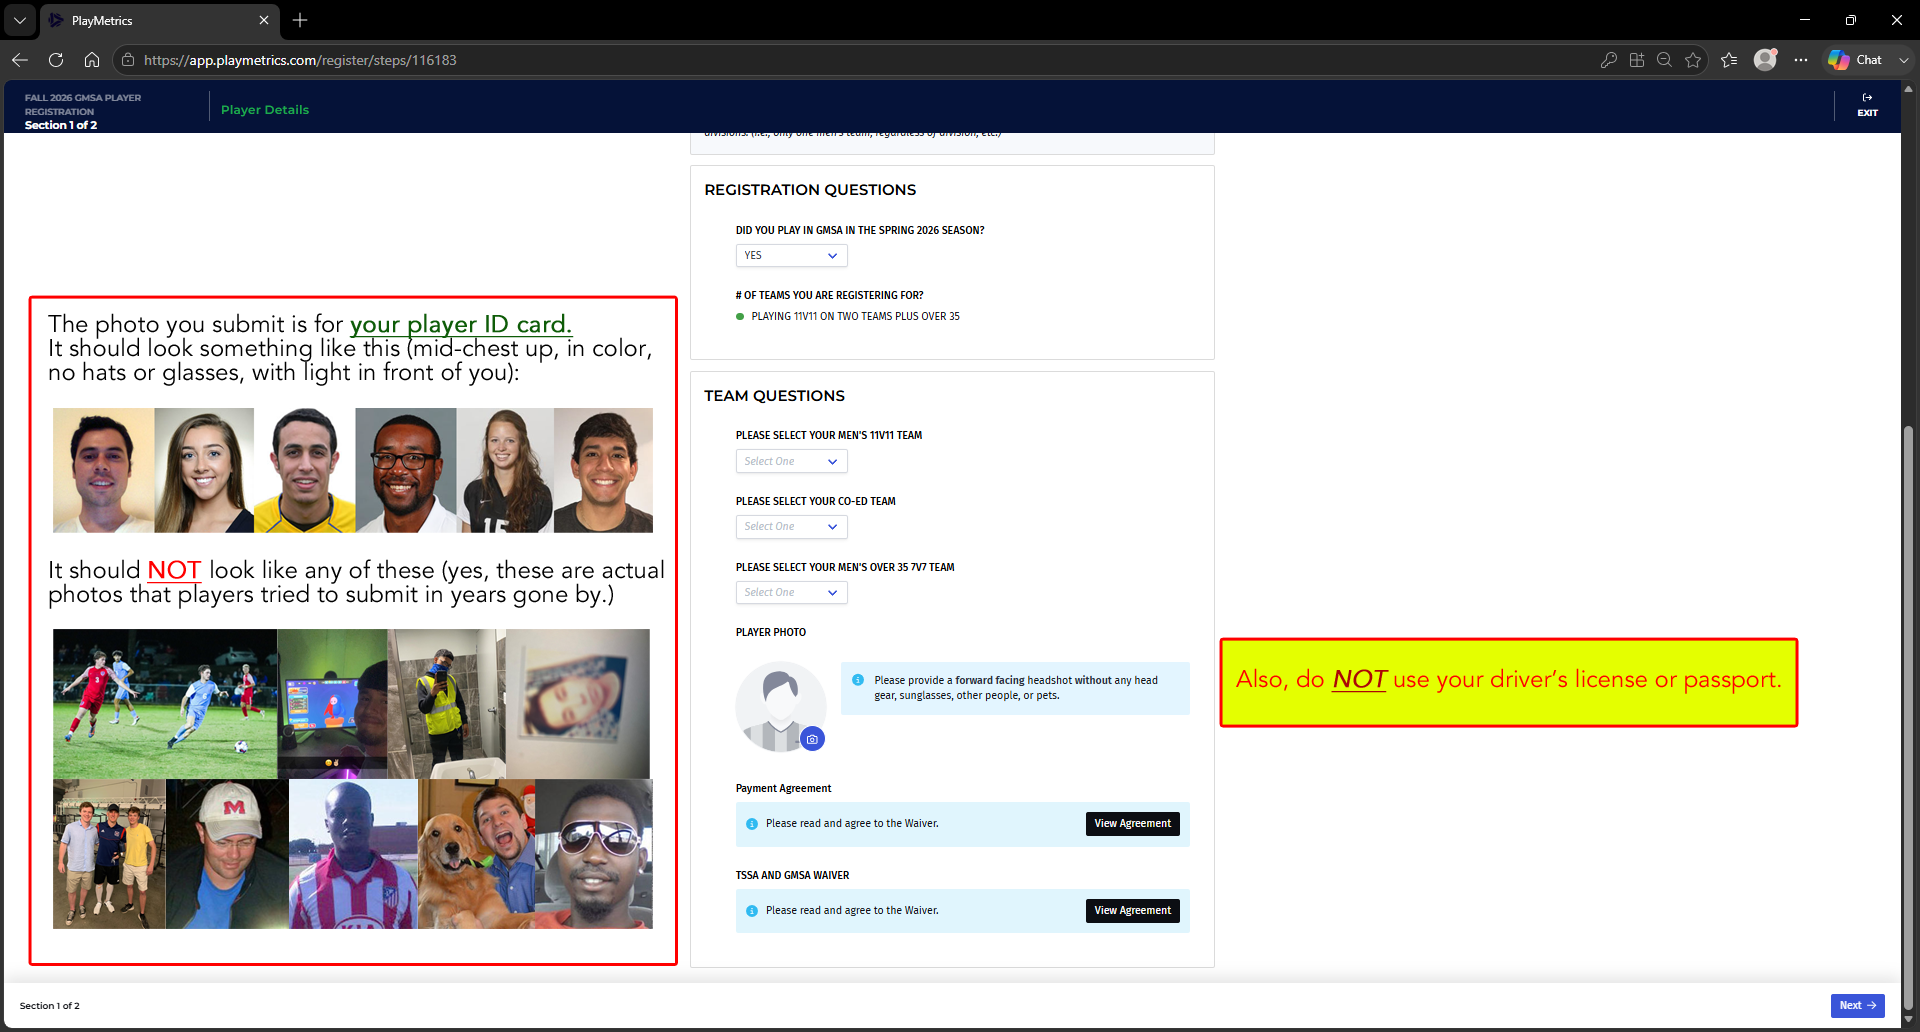This screenshot has height=1032, width=1920.
Task: Click the page vertical scrollbar thumb
Action: coord(1908,720)
